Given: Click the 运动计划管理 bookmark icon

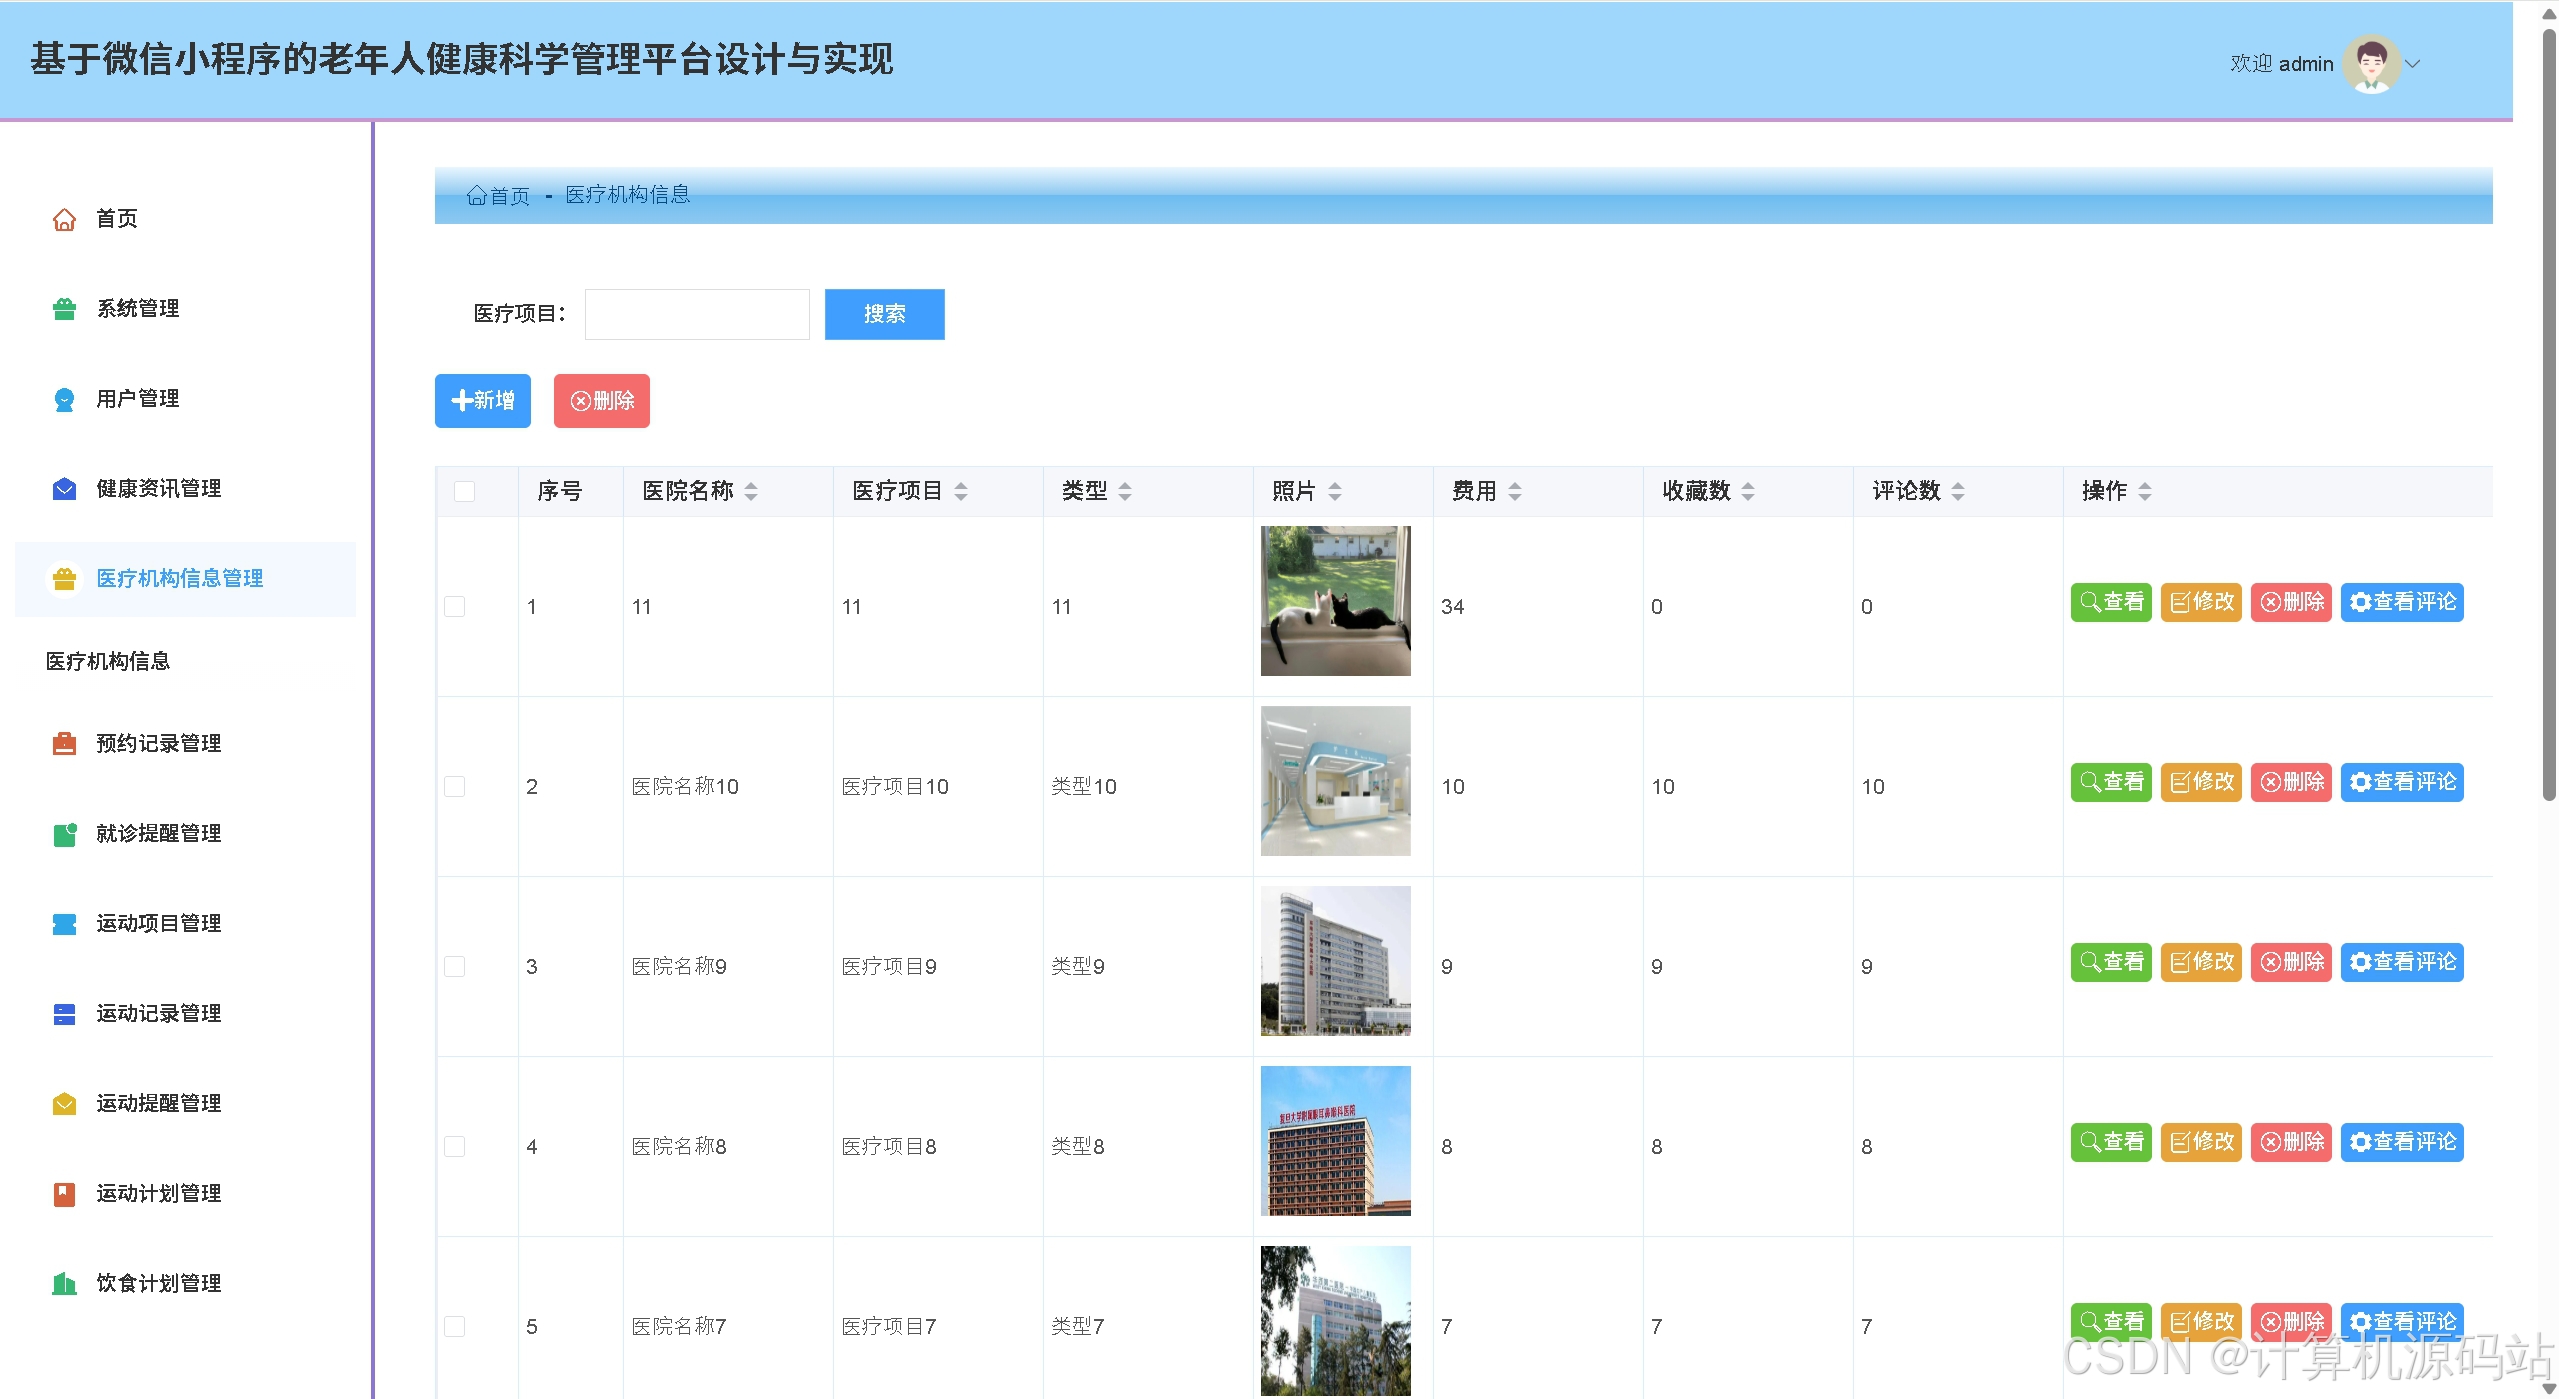Looking at the screenshot, I should click(x=64, y=1194).
